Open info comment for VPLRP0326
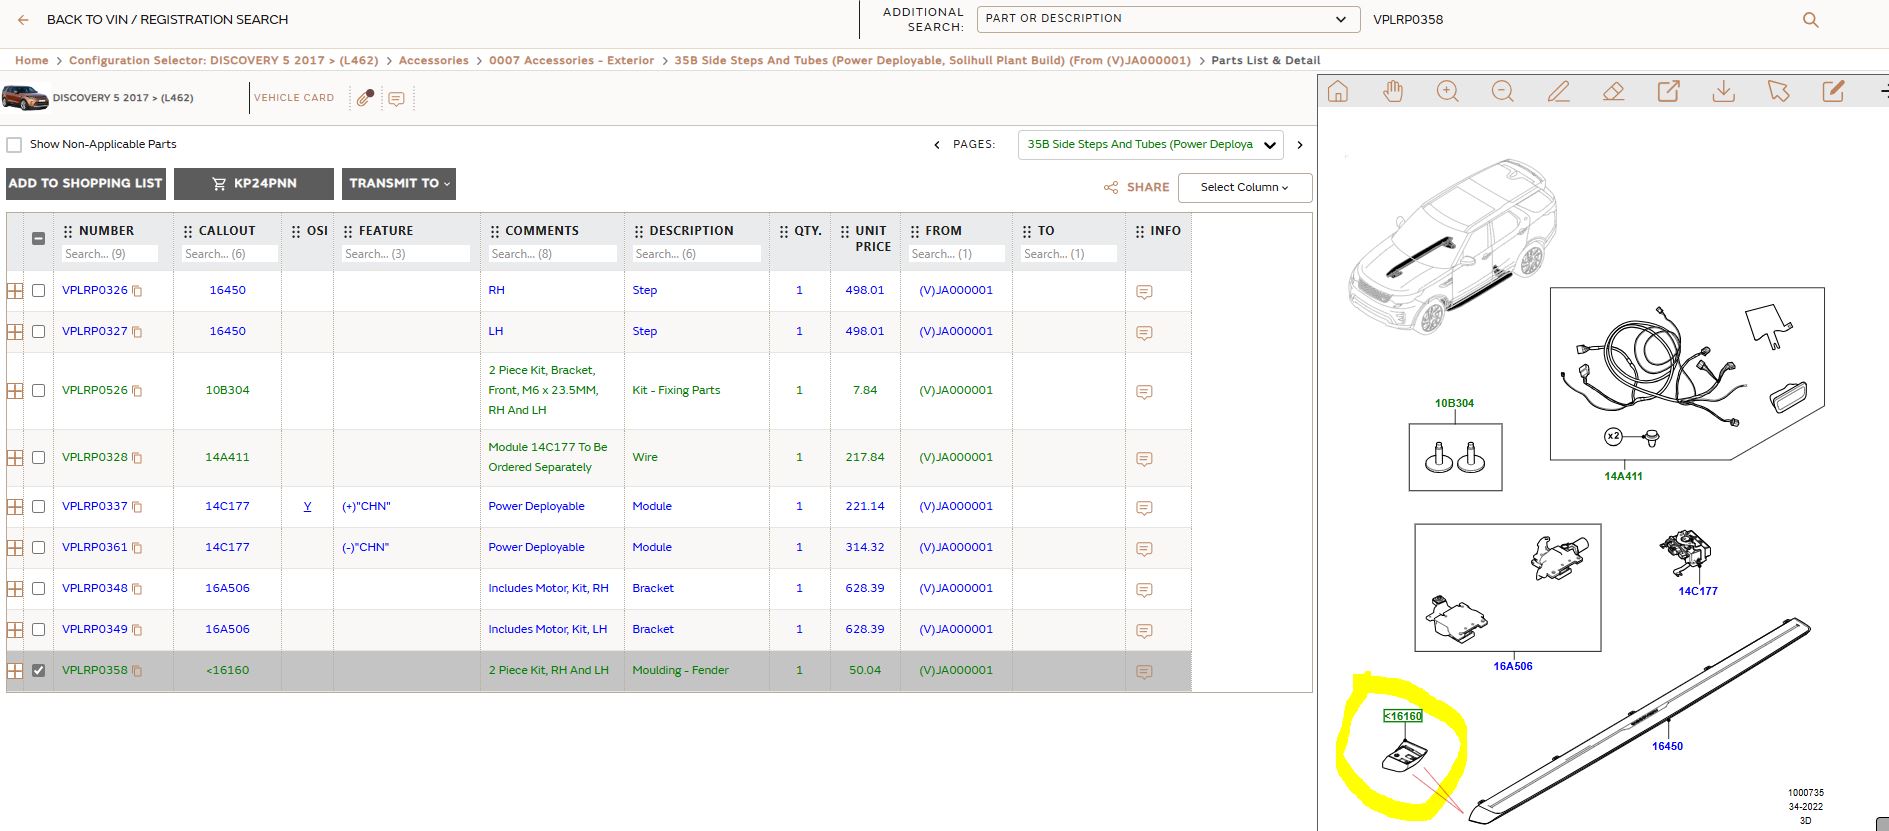Image resolution: width=1889 pixels, height=831 pixels. point(1145,292)
